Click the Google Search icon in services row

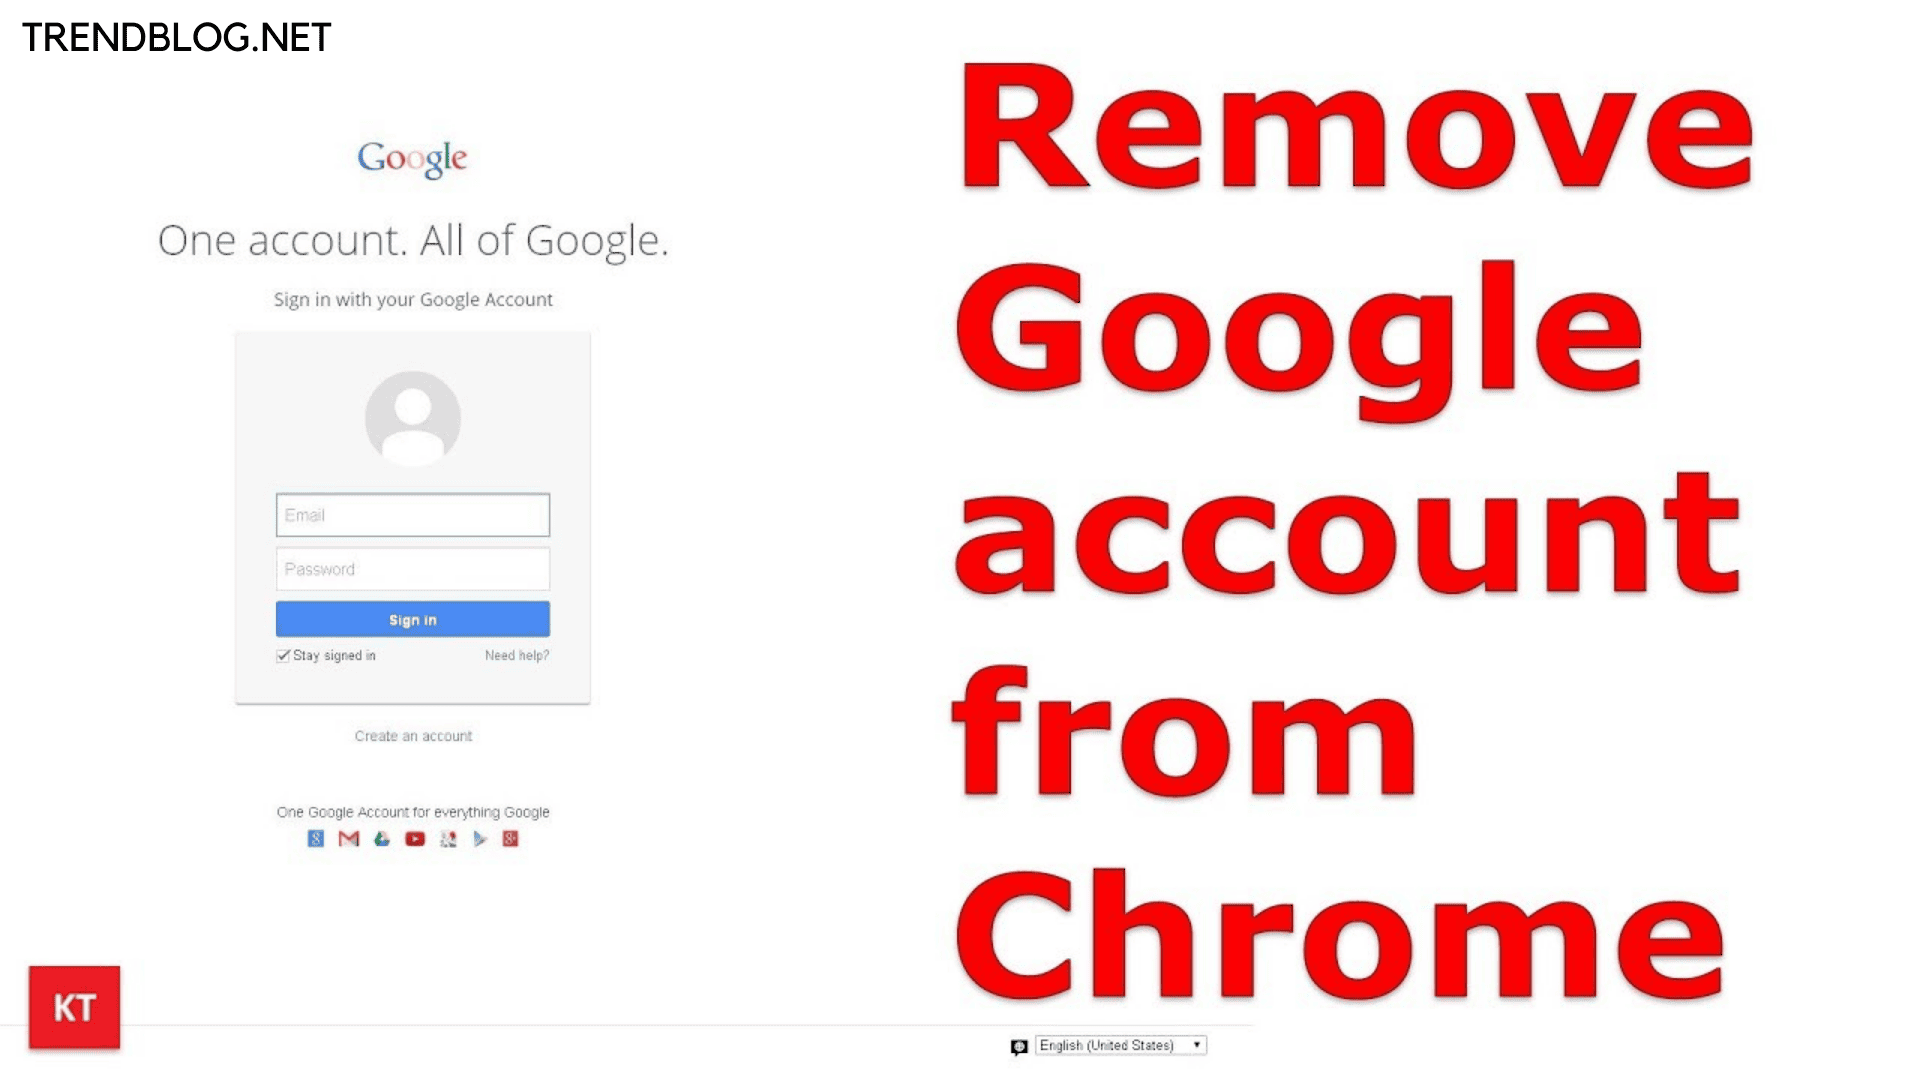tap(314, 839)
